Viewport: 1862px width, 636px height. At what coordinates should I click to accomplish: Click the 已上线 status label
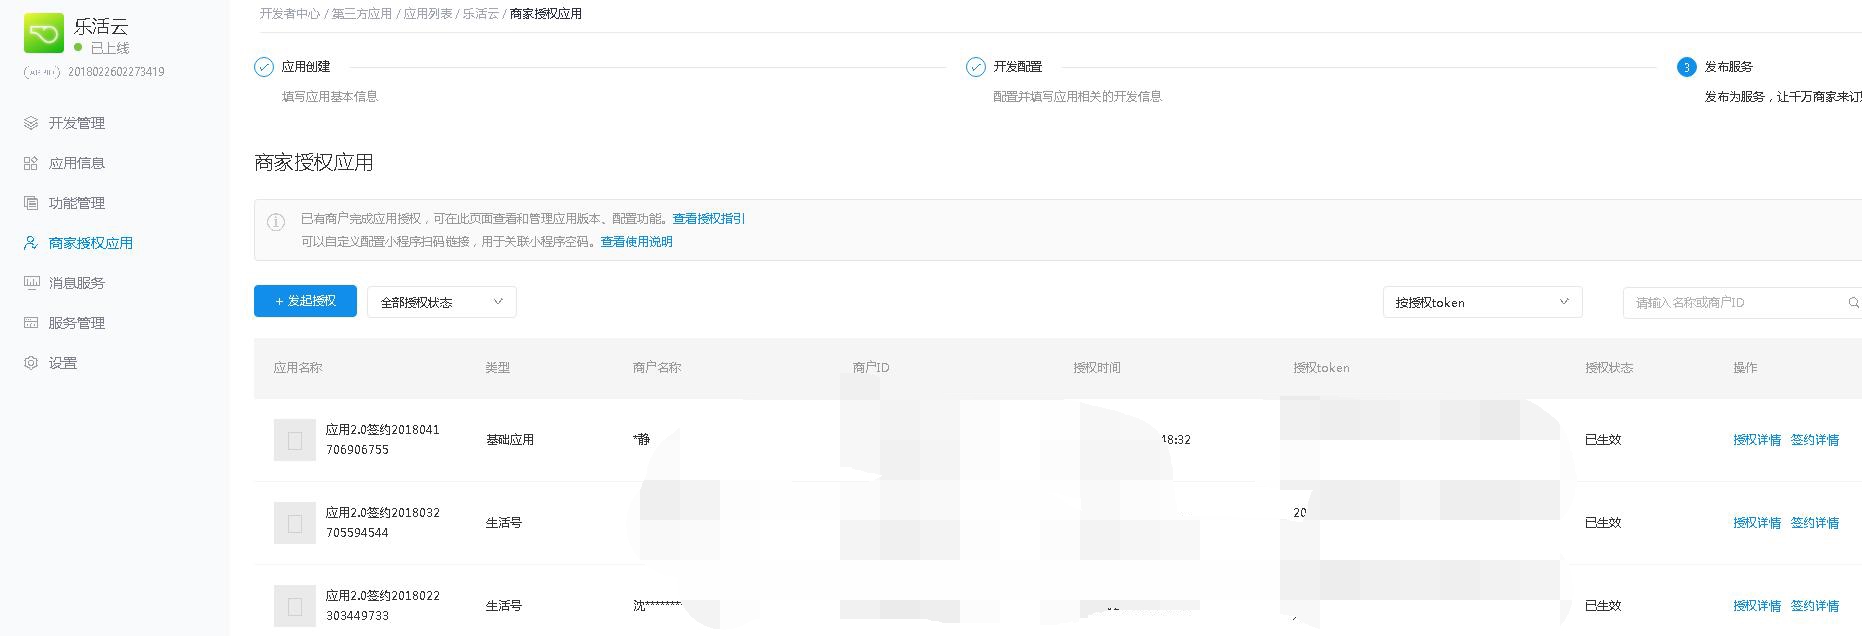[110, 48]
